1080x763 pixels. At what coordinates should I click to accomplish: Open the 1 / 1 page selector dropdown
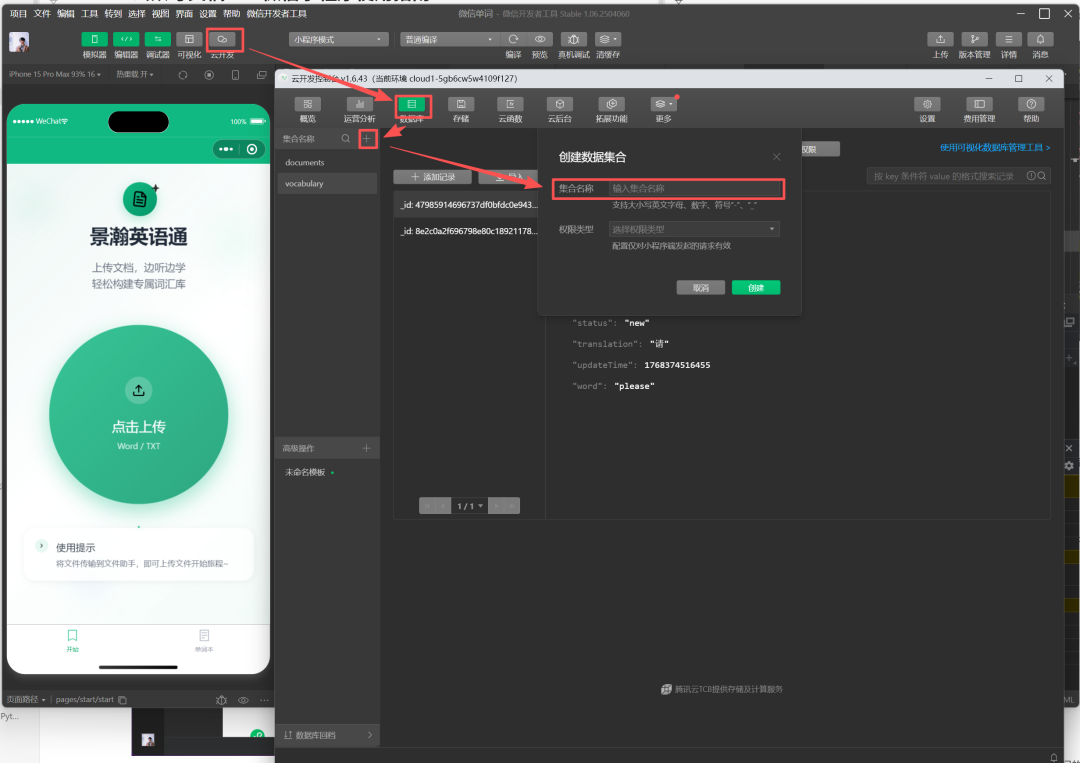470,506
